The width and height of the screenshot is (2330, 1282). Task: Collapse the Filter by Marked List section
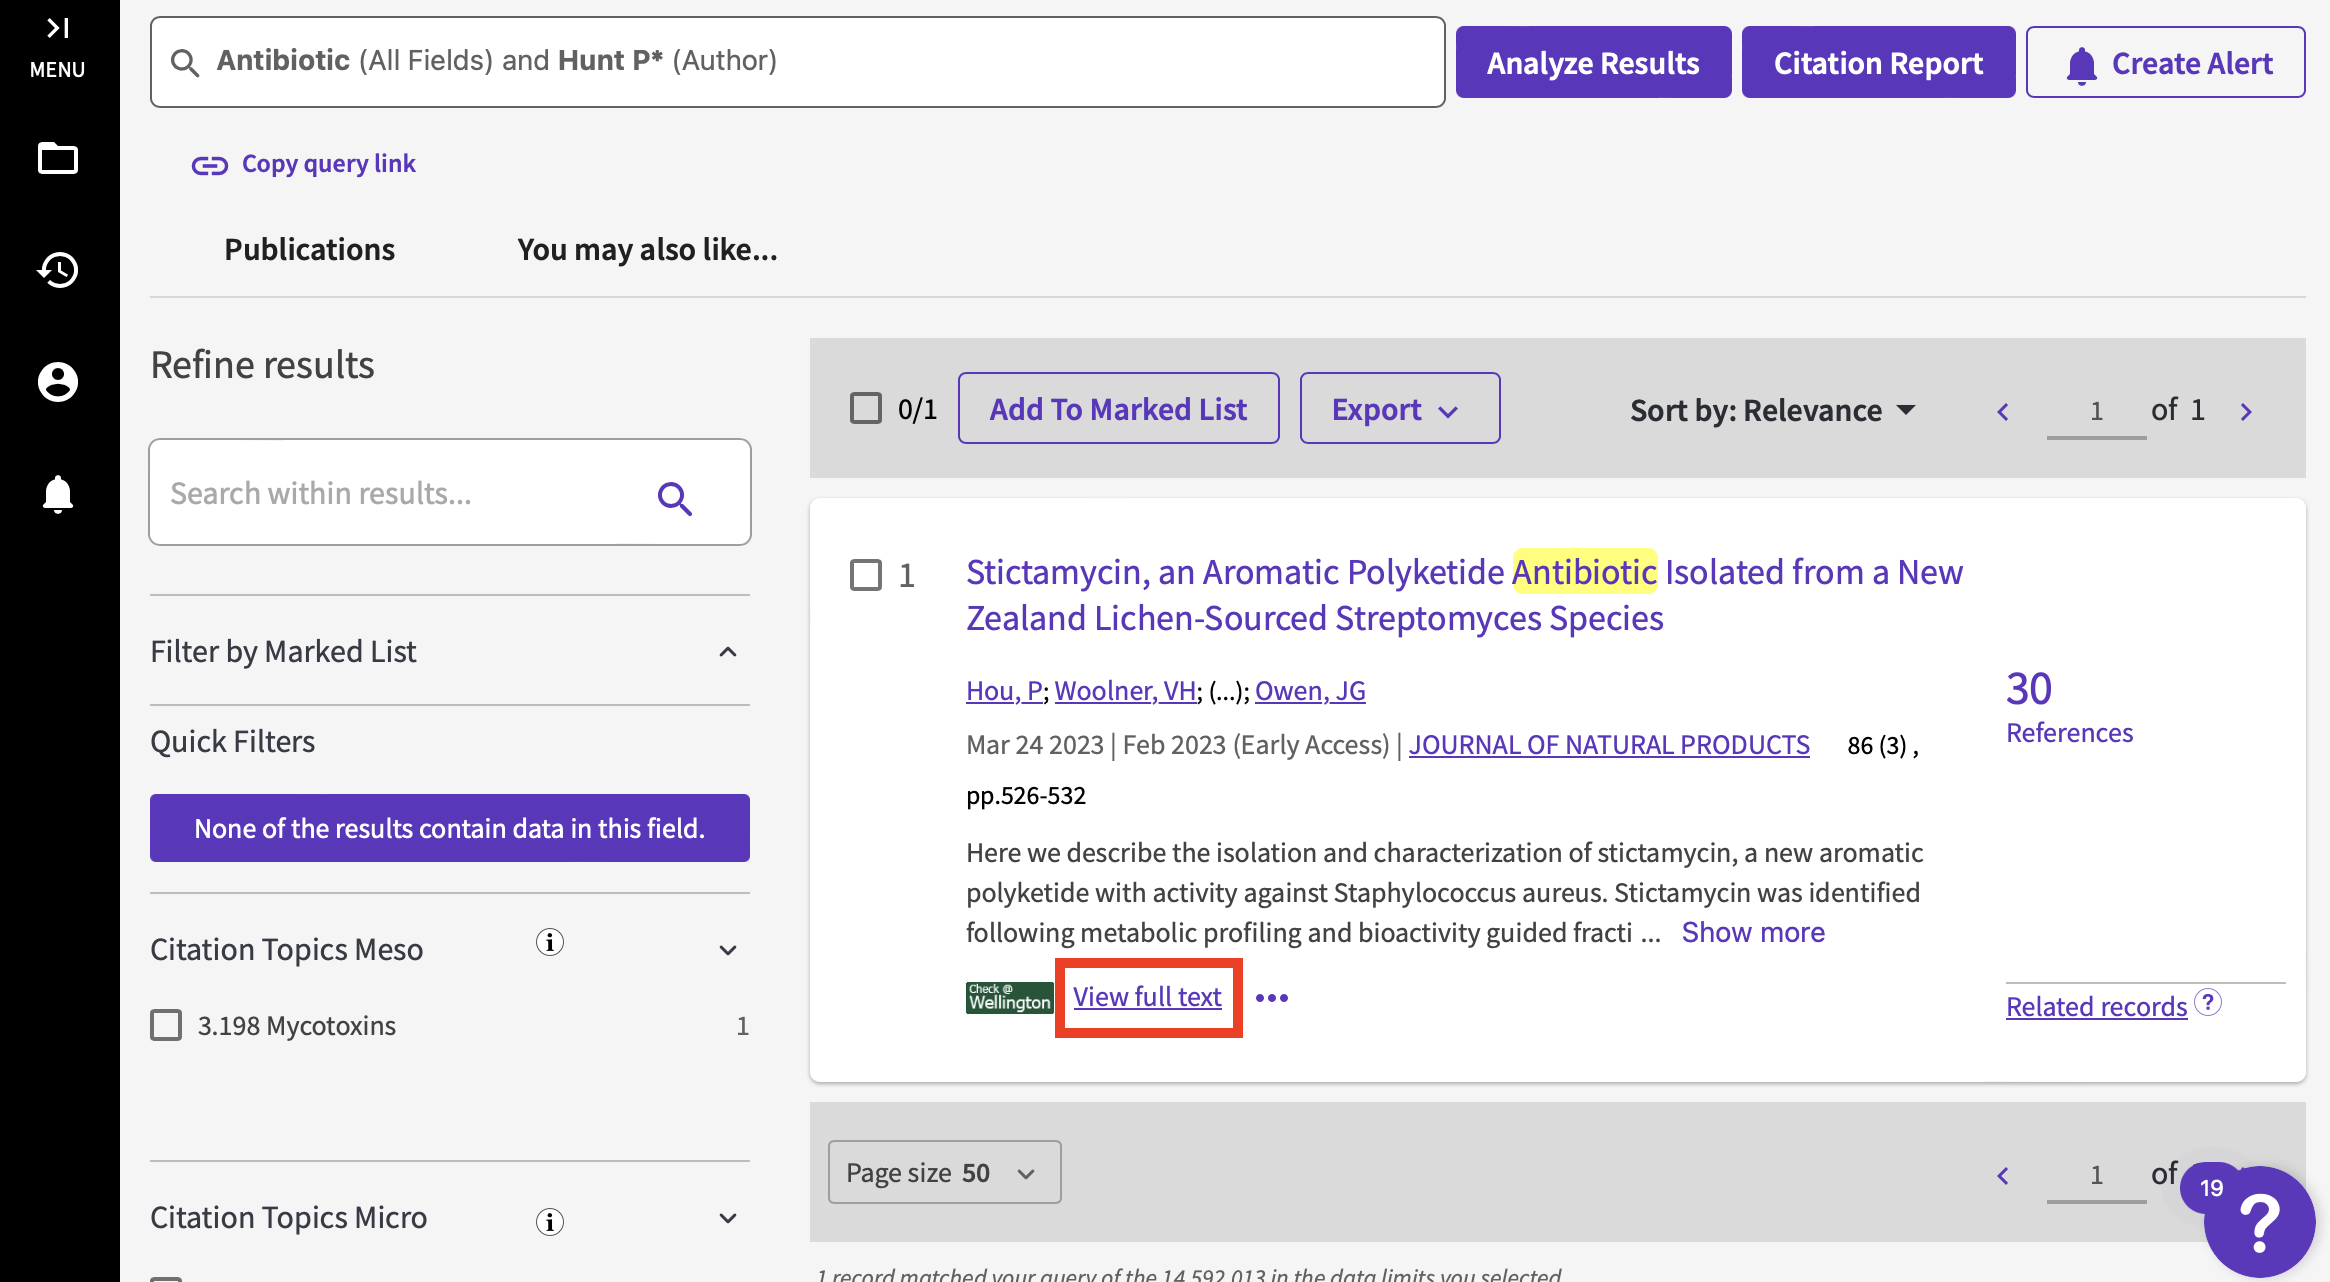point(728,652)
